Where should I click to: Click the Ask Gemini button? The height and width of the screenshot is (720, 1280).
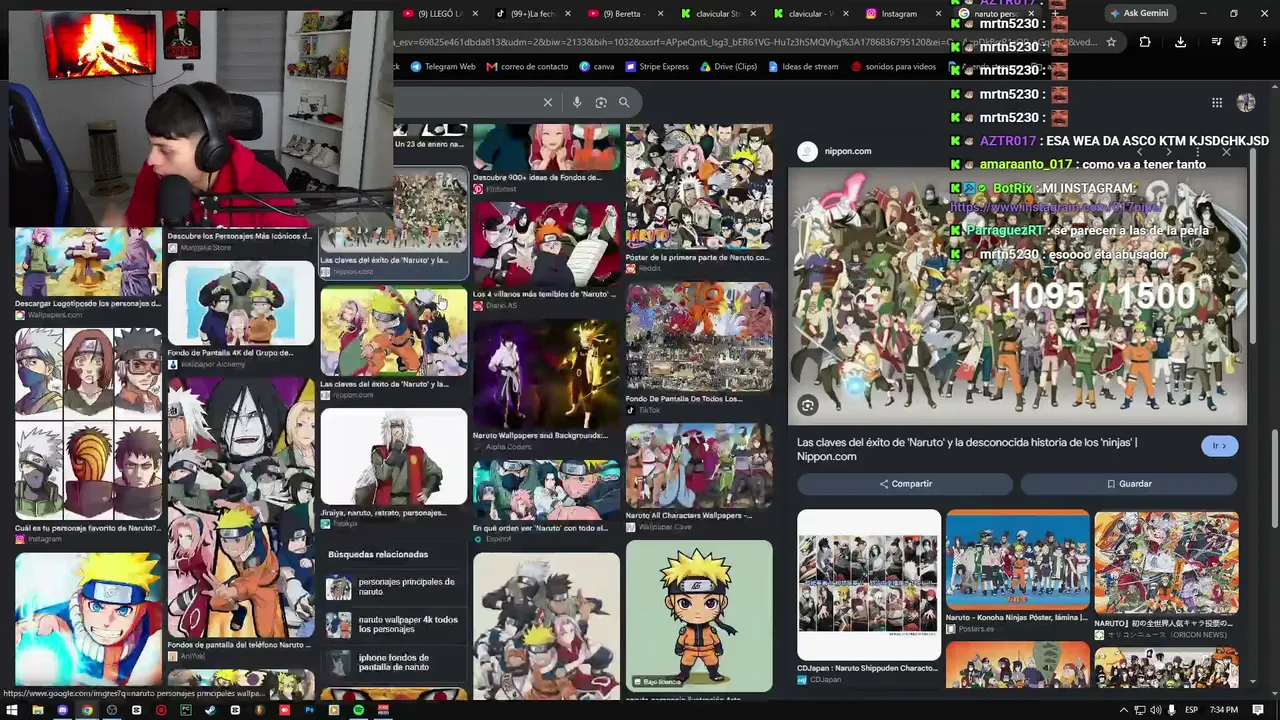click(1138, 13)
